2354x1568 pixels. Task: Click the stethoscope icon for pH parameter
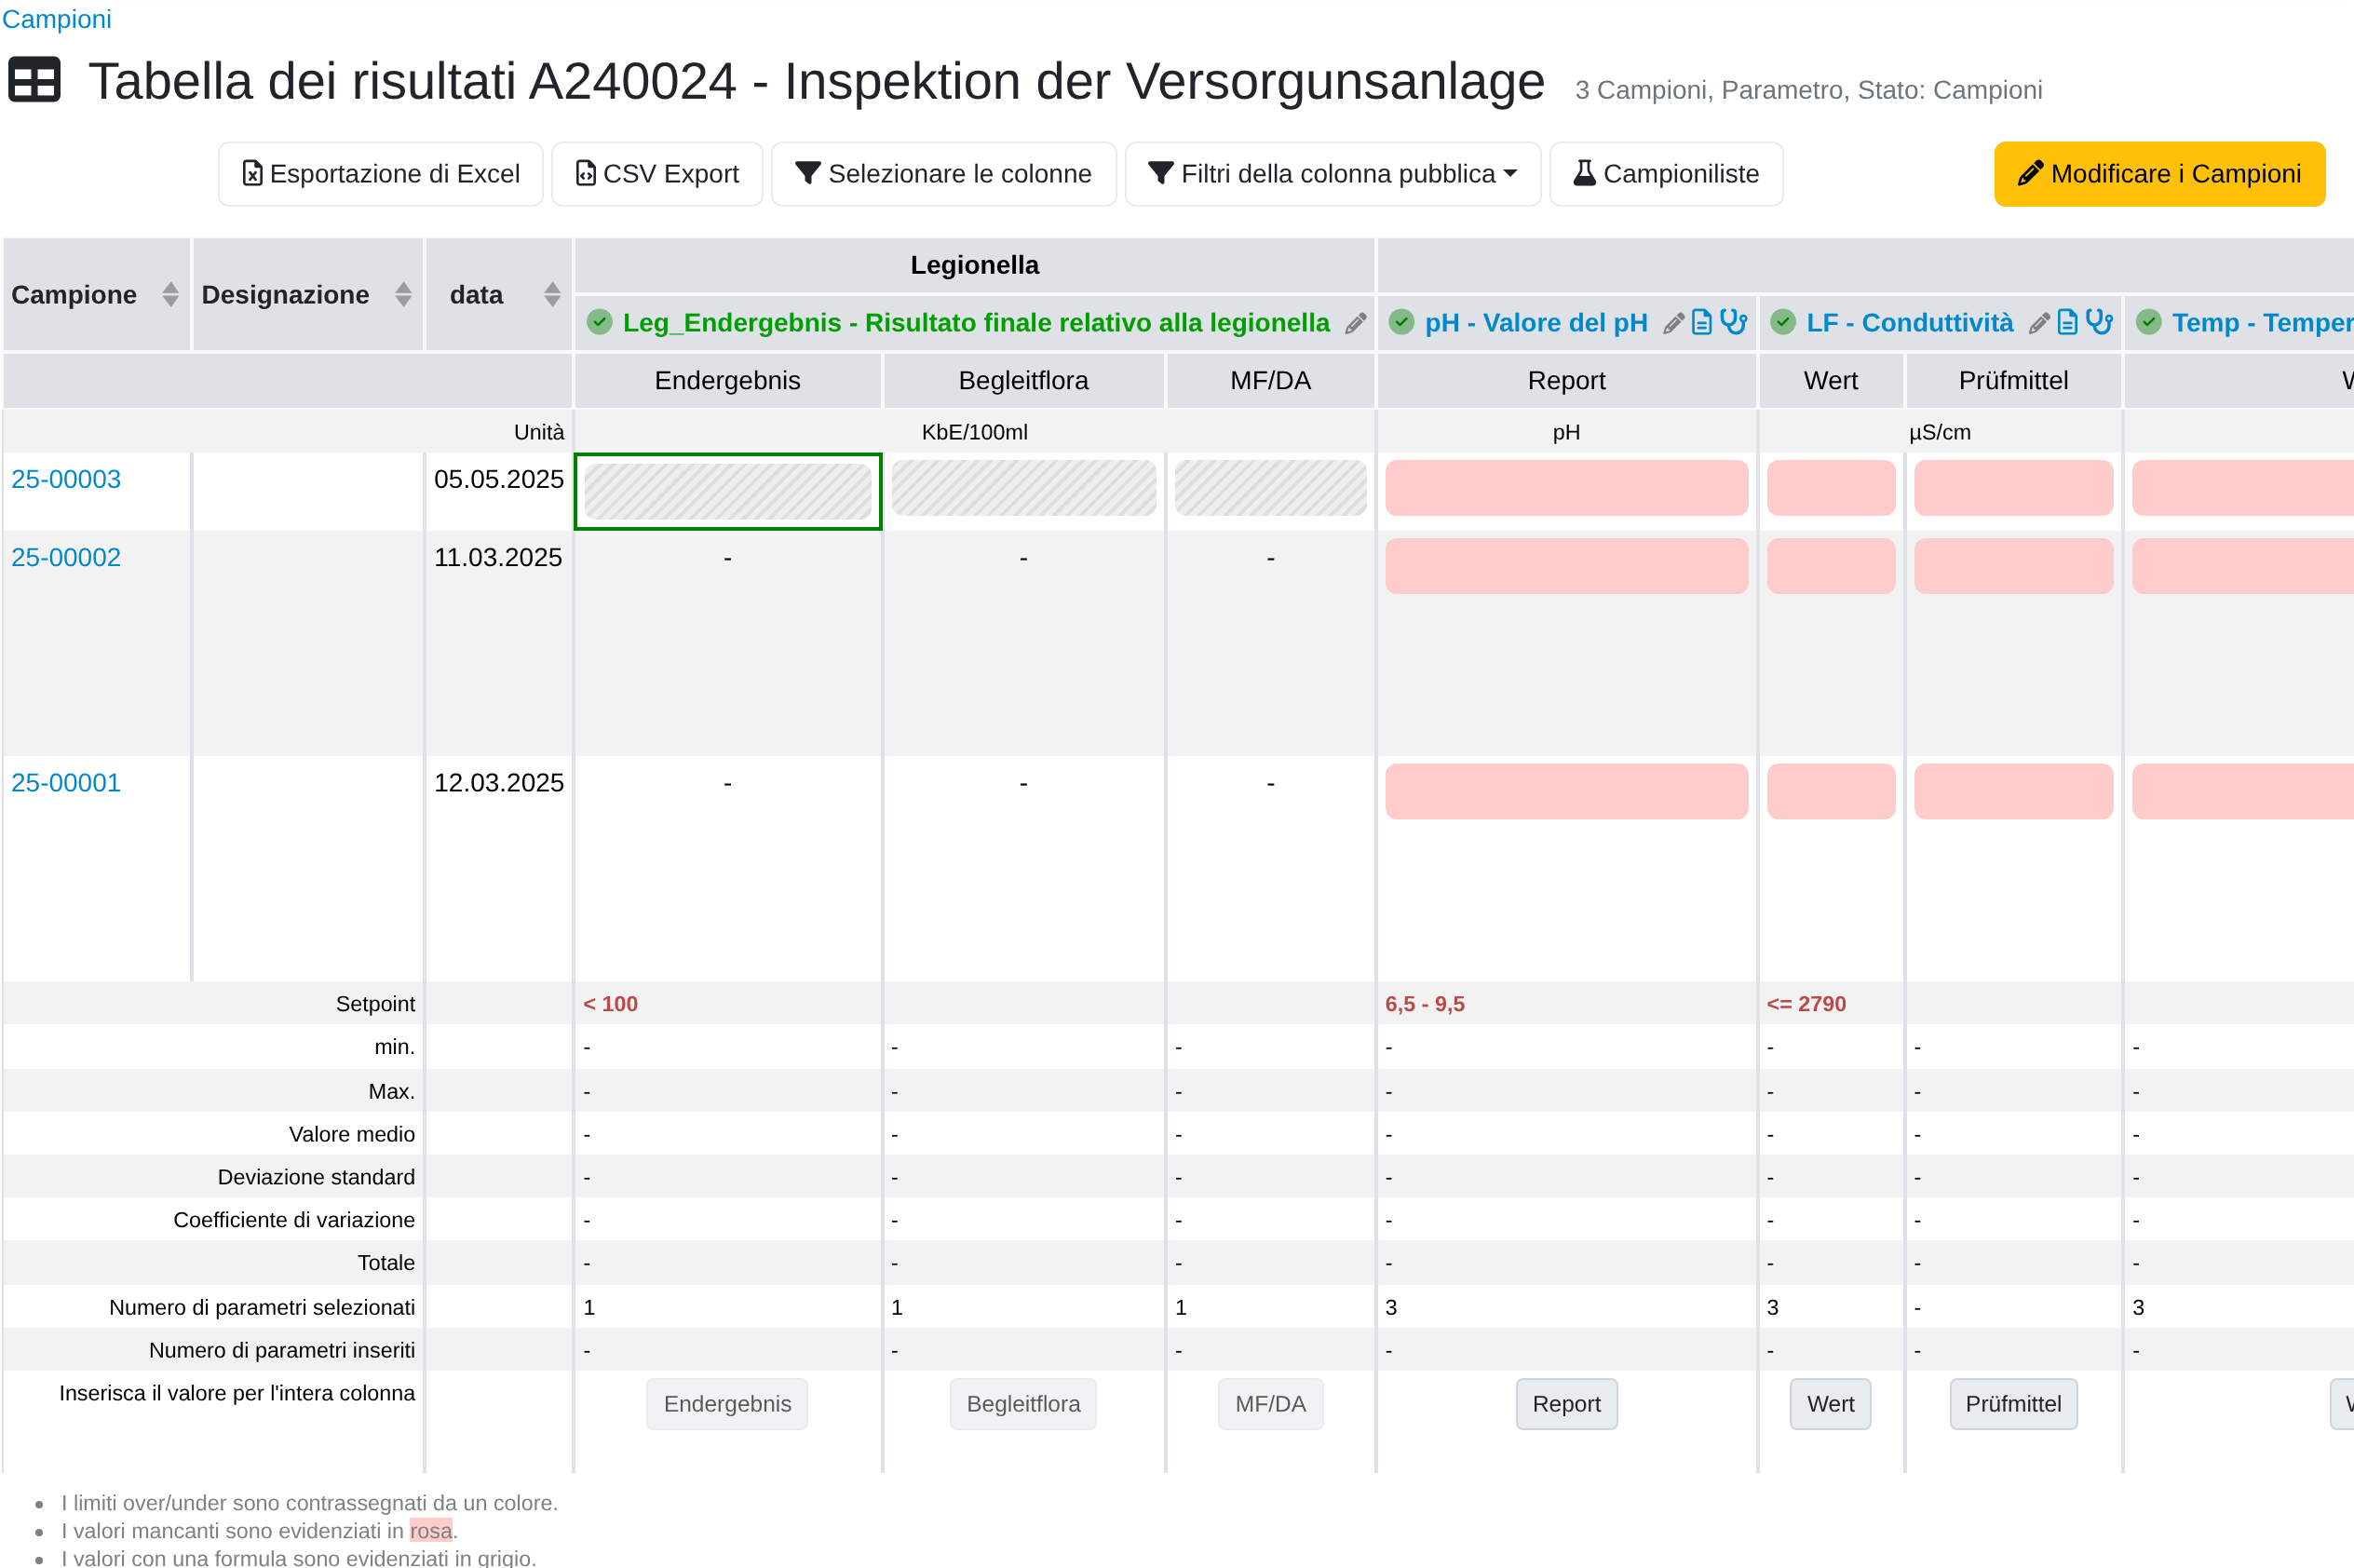[x=1733, y=322]
